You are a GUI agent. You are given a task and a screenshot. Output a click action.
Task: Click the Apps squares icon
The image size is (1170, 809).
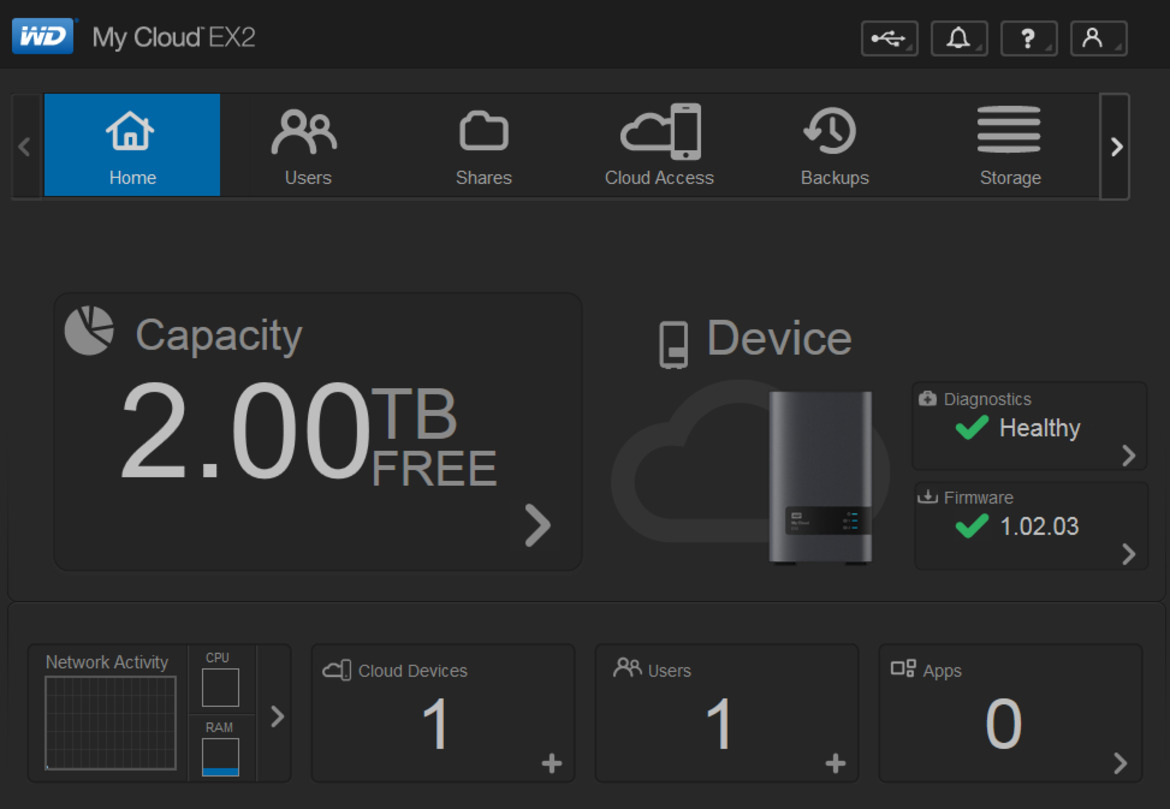click(904, 668)
